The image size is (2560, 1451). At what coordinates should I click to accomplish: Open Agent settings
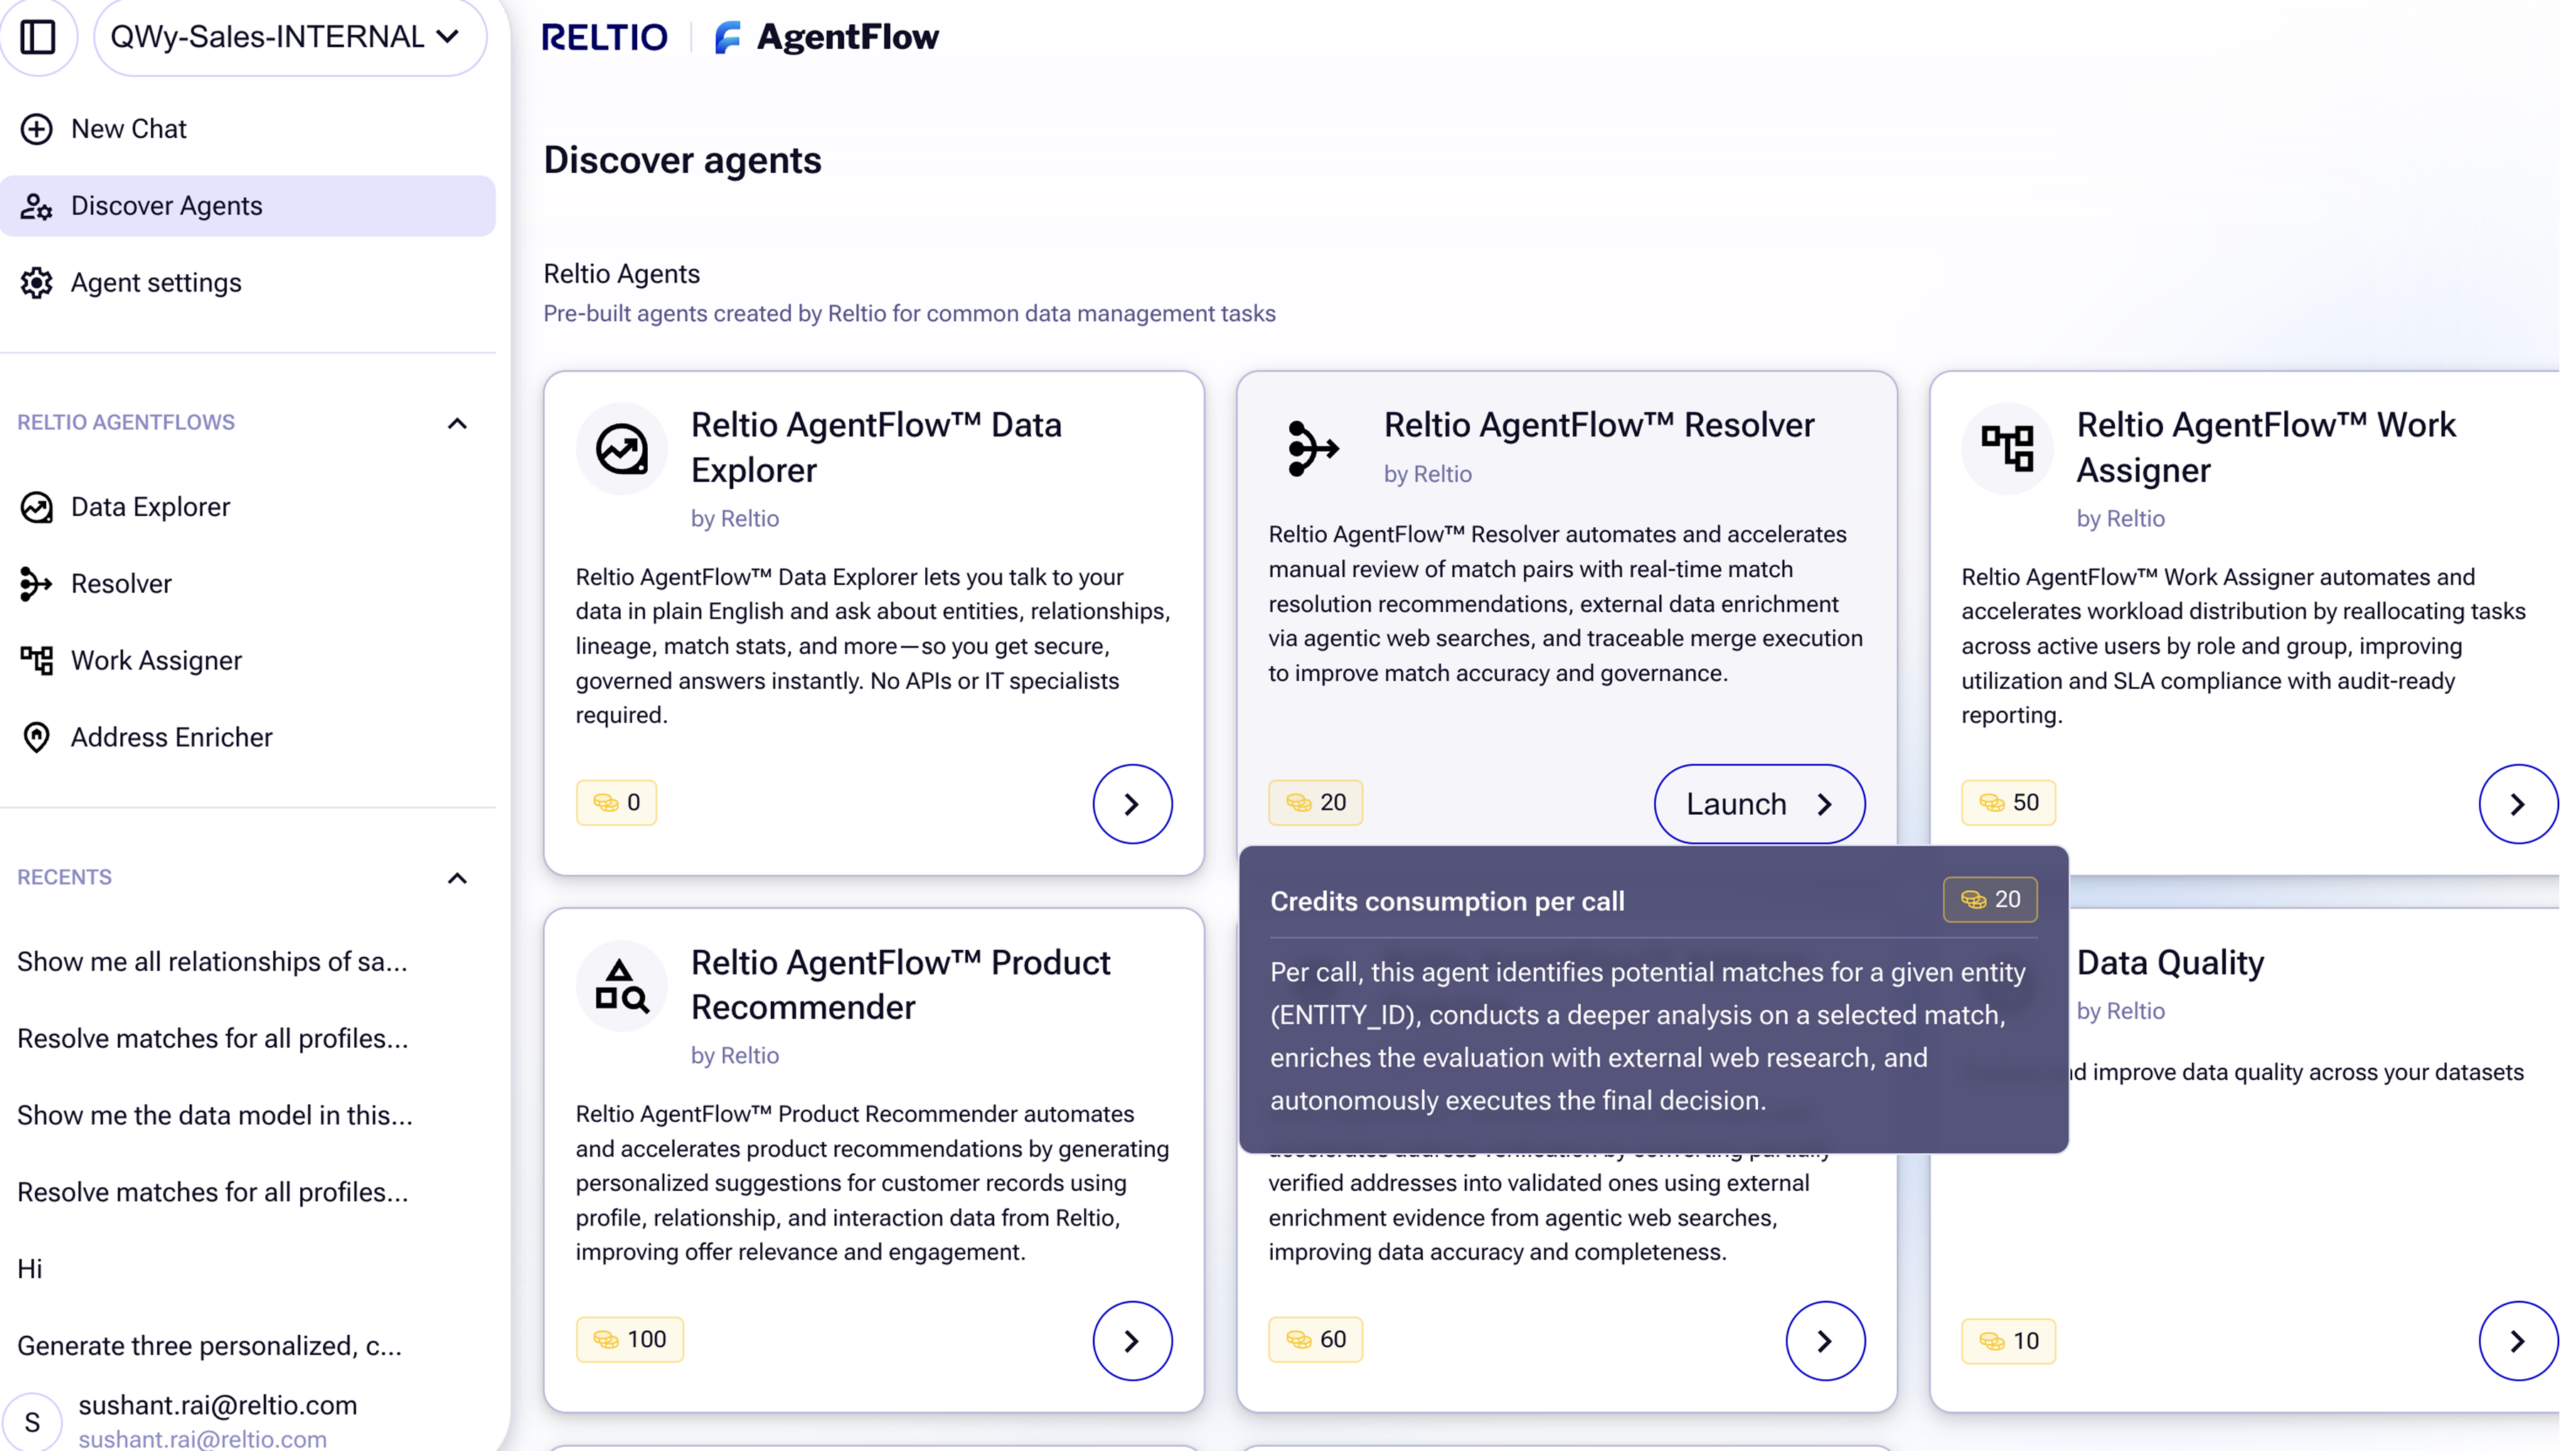(x=155, y=283)
